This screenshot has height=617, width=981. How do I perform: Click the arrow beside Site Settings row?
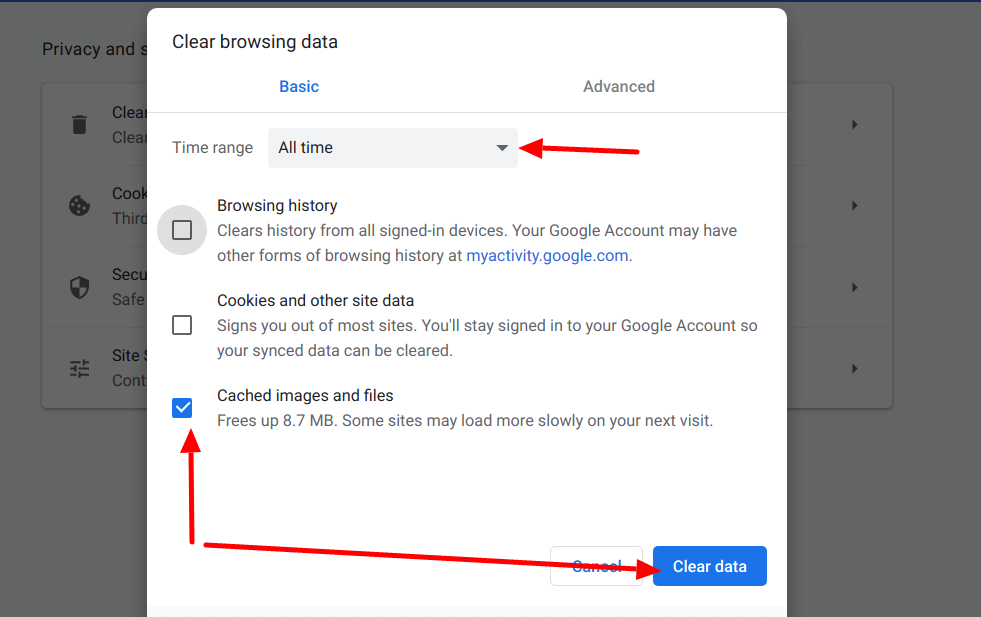pos(855,369)
